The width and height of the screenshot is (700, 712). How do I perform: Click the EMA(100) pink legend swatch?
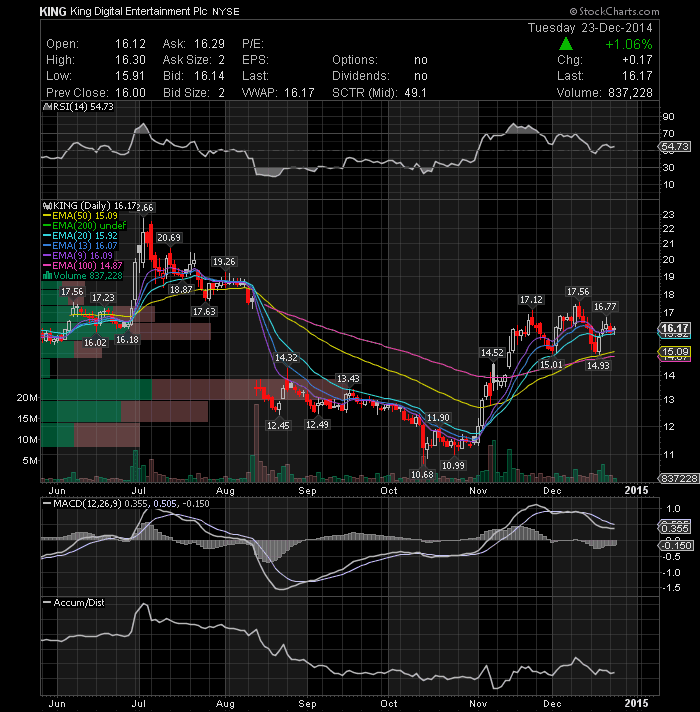tap(47, 266)
